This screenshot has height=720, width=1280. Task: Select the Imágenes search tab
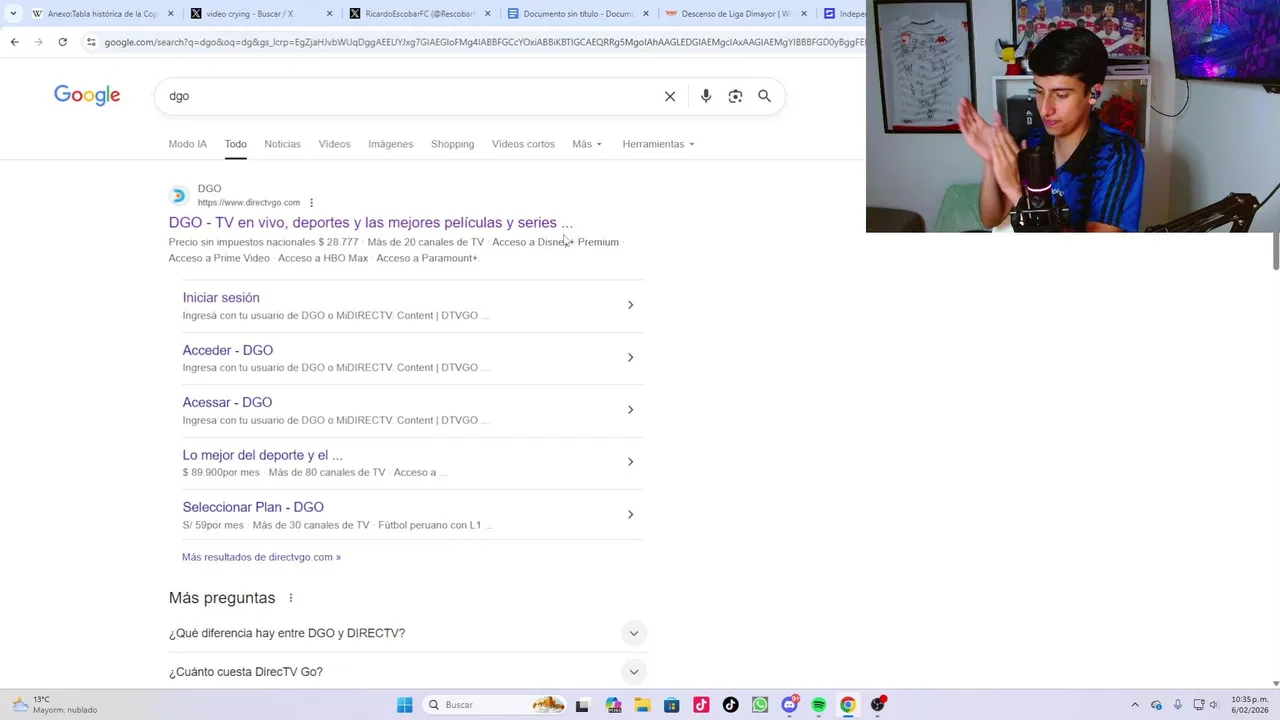coord(390,144)
